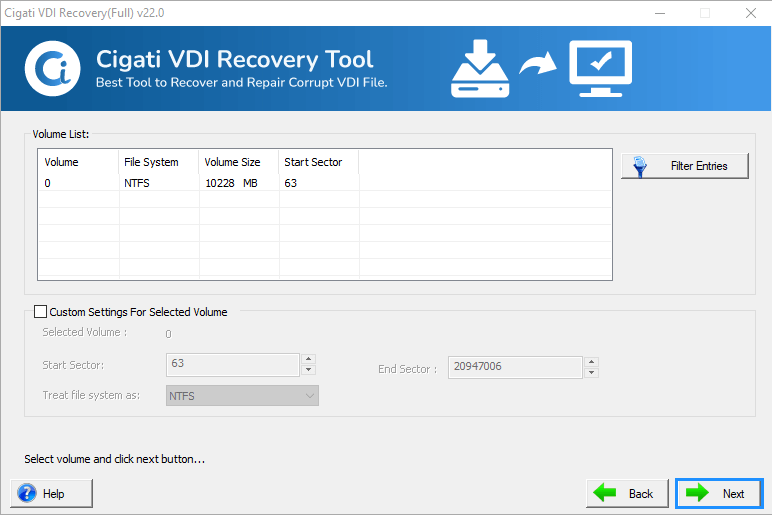This screenshot has height=515, width=772.
Task: Click the End Sector input field
Action: pos(515,367)
